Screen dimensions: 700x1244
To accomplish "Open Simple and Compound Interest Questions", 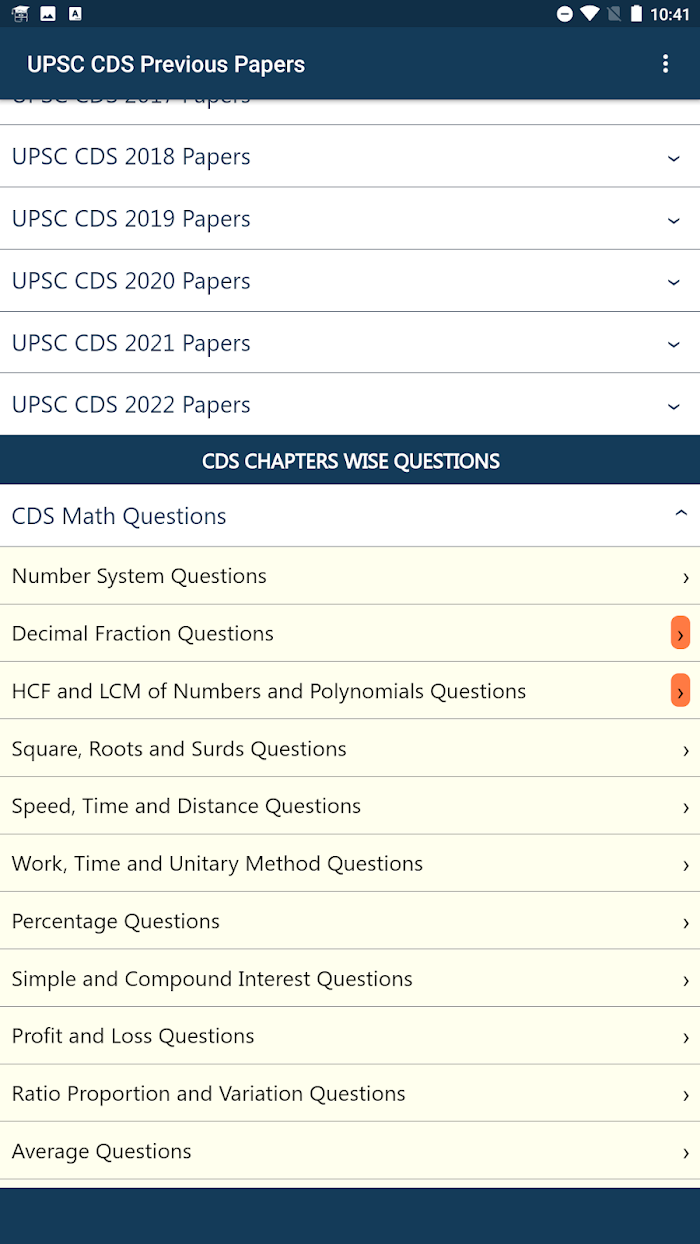I will [350, 979].
